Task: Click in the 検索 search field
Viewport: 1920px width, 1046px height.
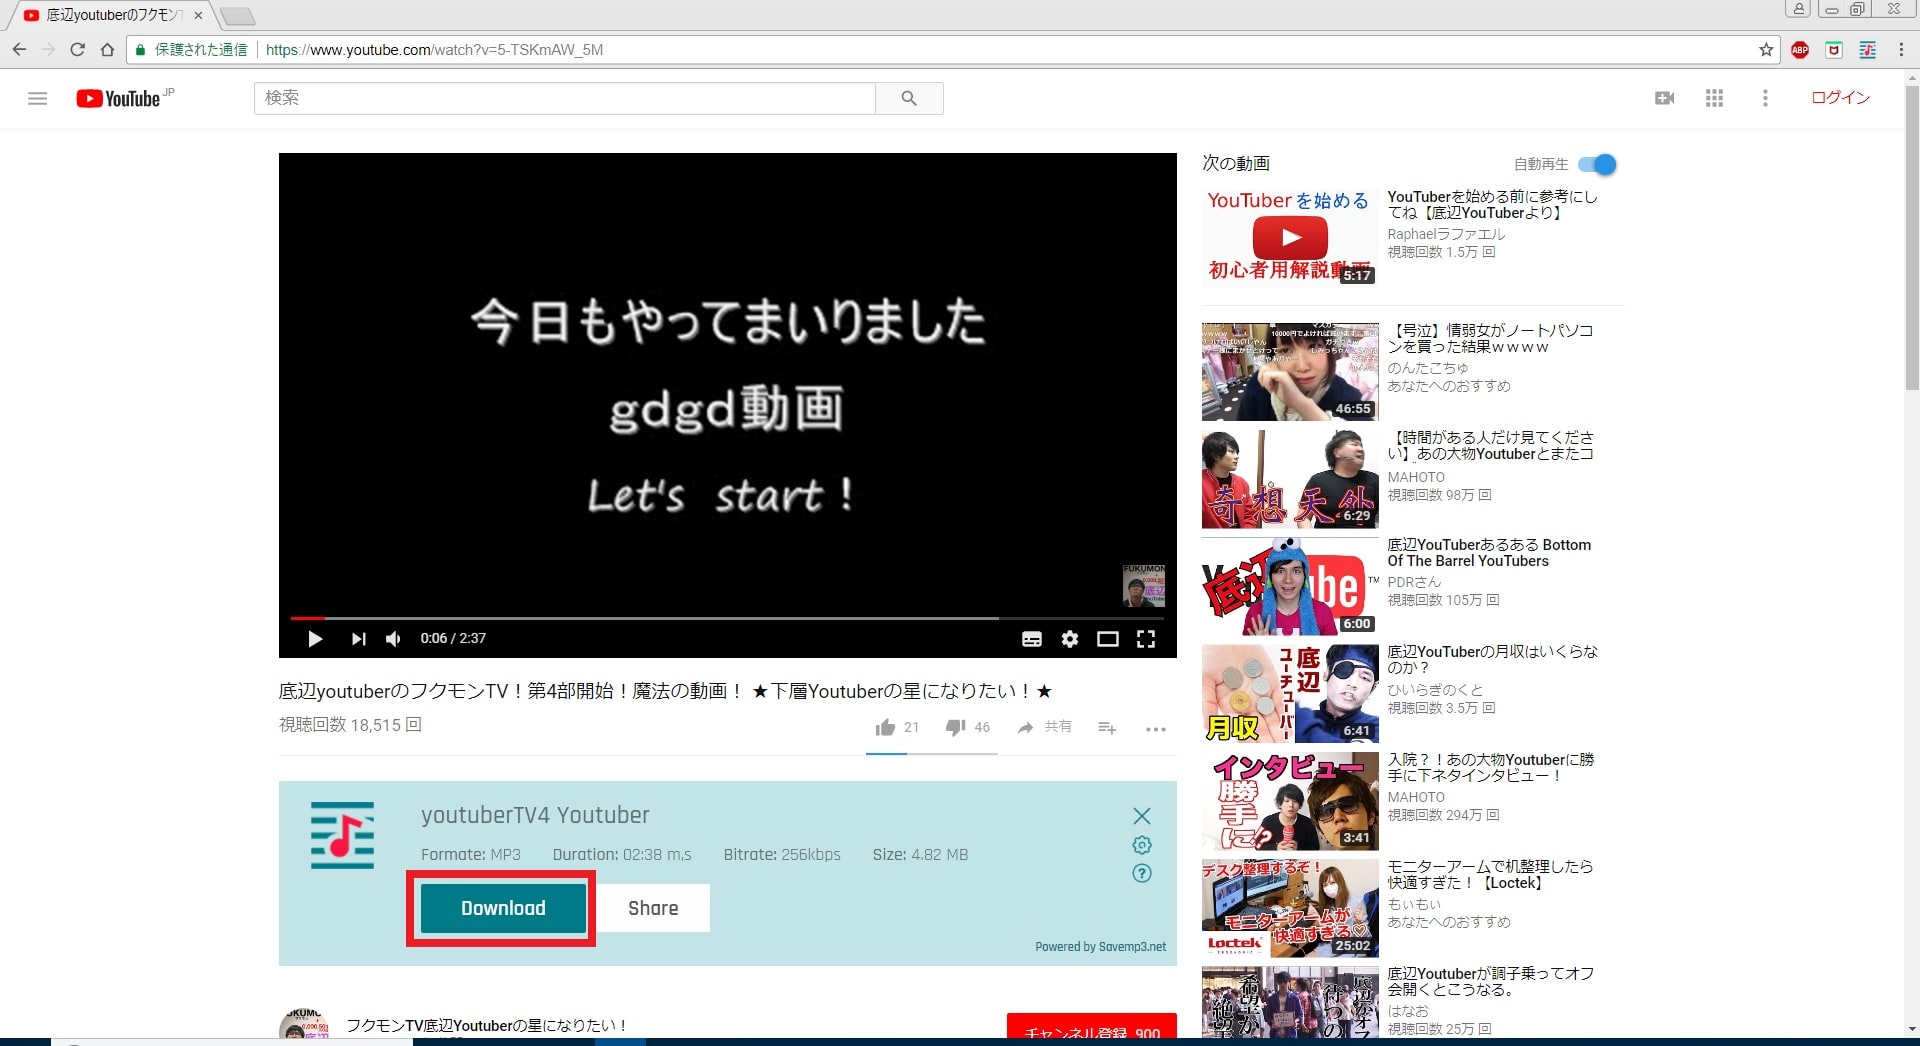Action: click(x=565, y=98)
